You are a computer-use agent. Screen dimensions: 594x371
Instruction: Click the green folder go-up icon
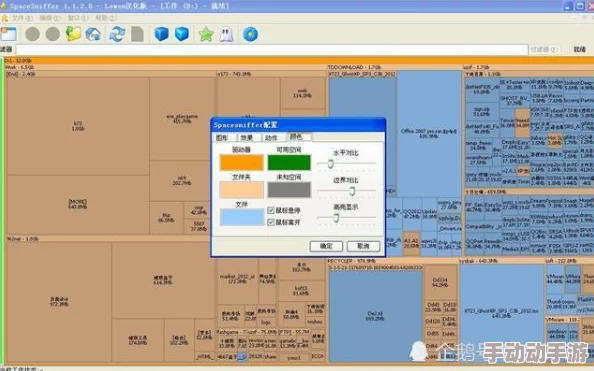73,34
